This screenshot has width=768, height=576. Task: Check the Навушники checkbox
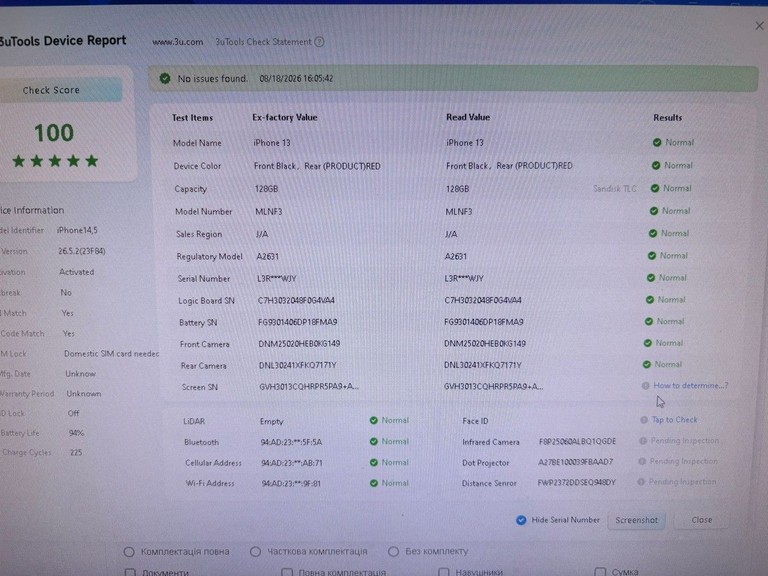pos(444,572)
